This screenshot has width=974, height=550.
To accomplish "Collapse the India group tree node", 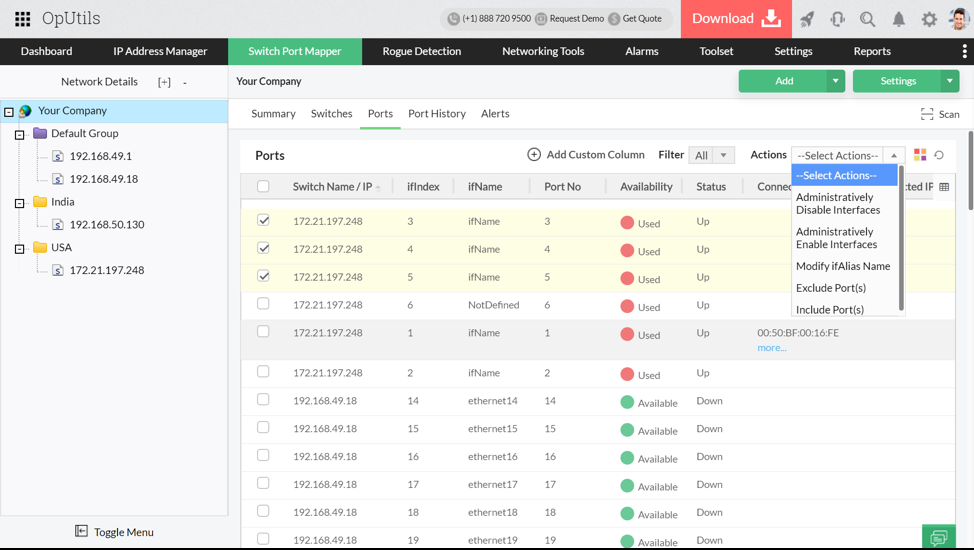I will click(20, 203).
